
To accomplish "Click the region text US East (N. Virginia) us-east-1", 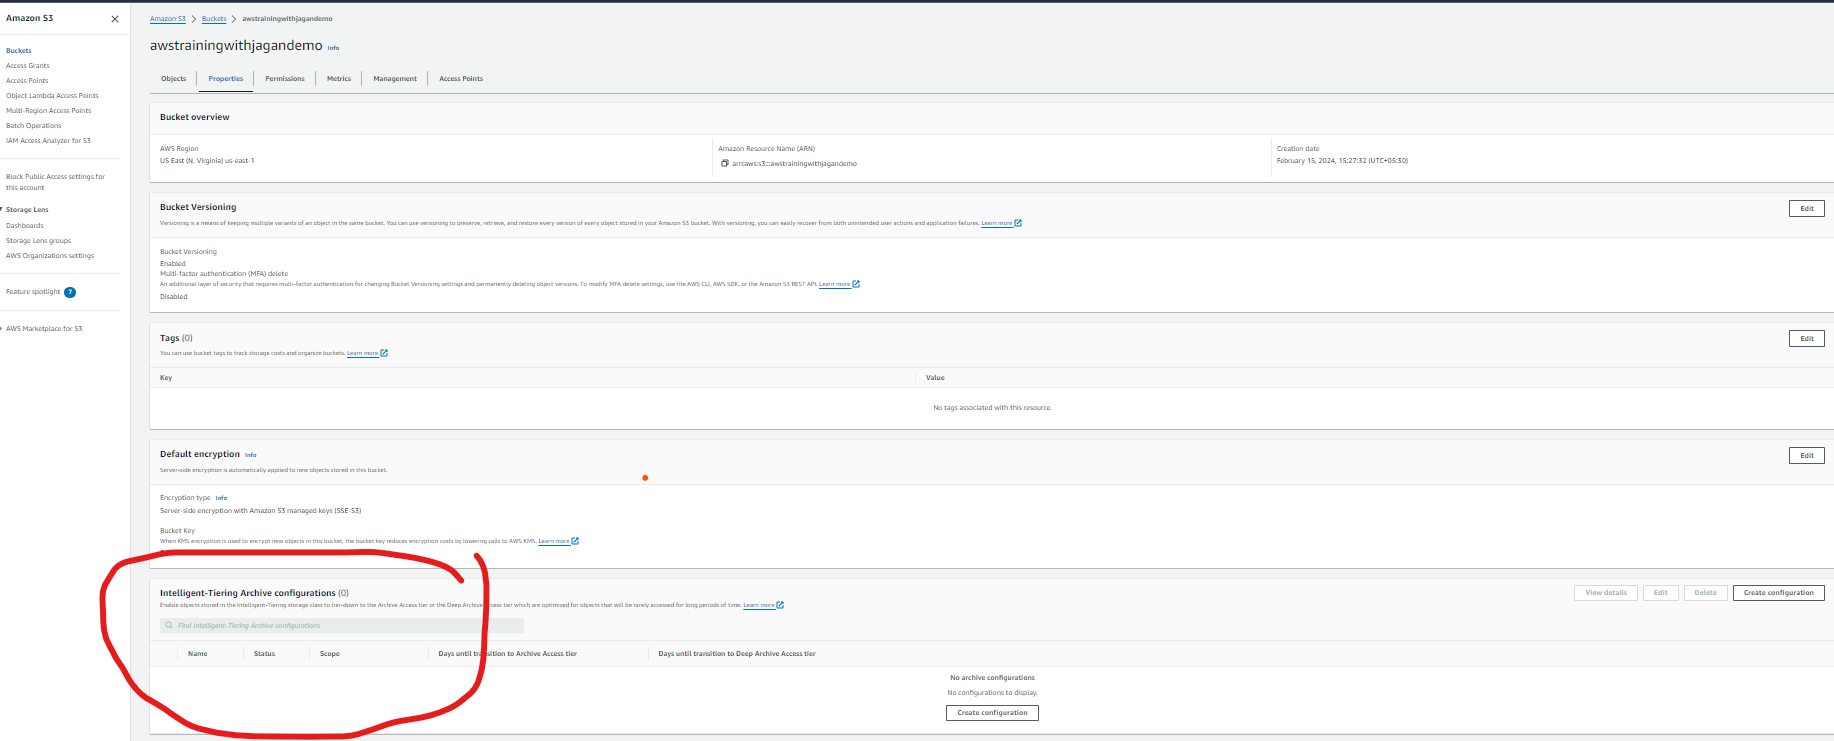I will tap(207, 161).
